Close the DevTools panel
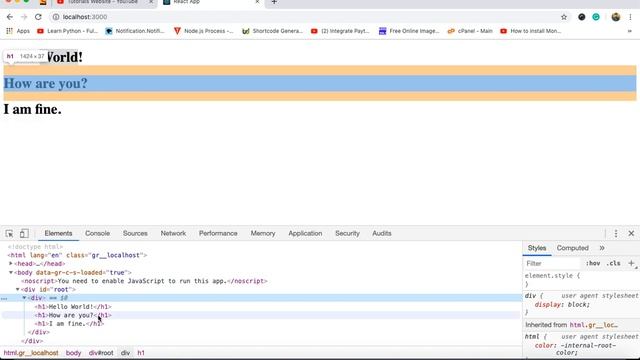 (x=631, y=233)
